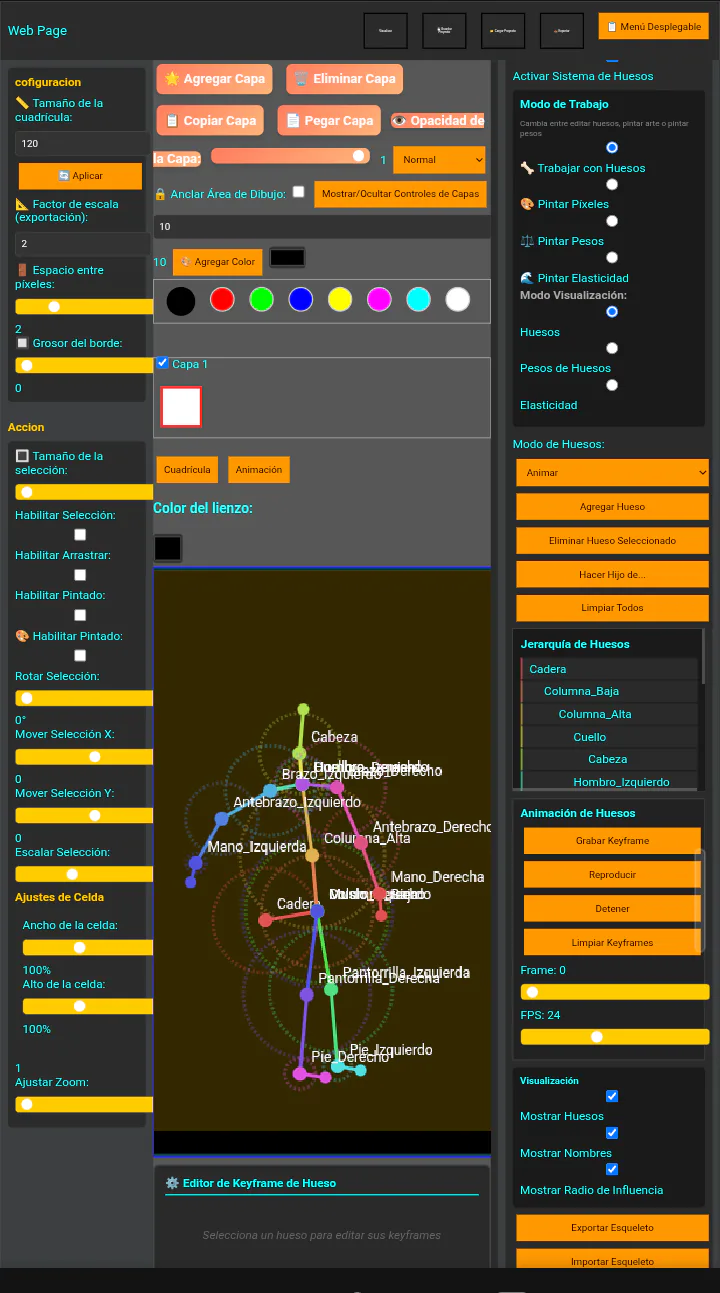Viewport: 720px width, 1293px height.
Task: Stop animation with Detener button
Action: pos(612,909)
